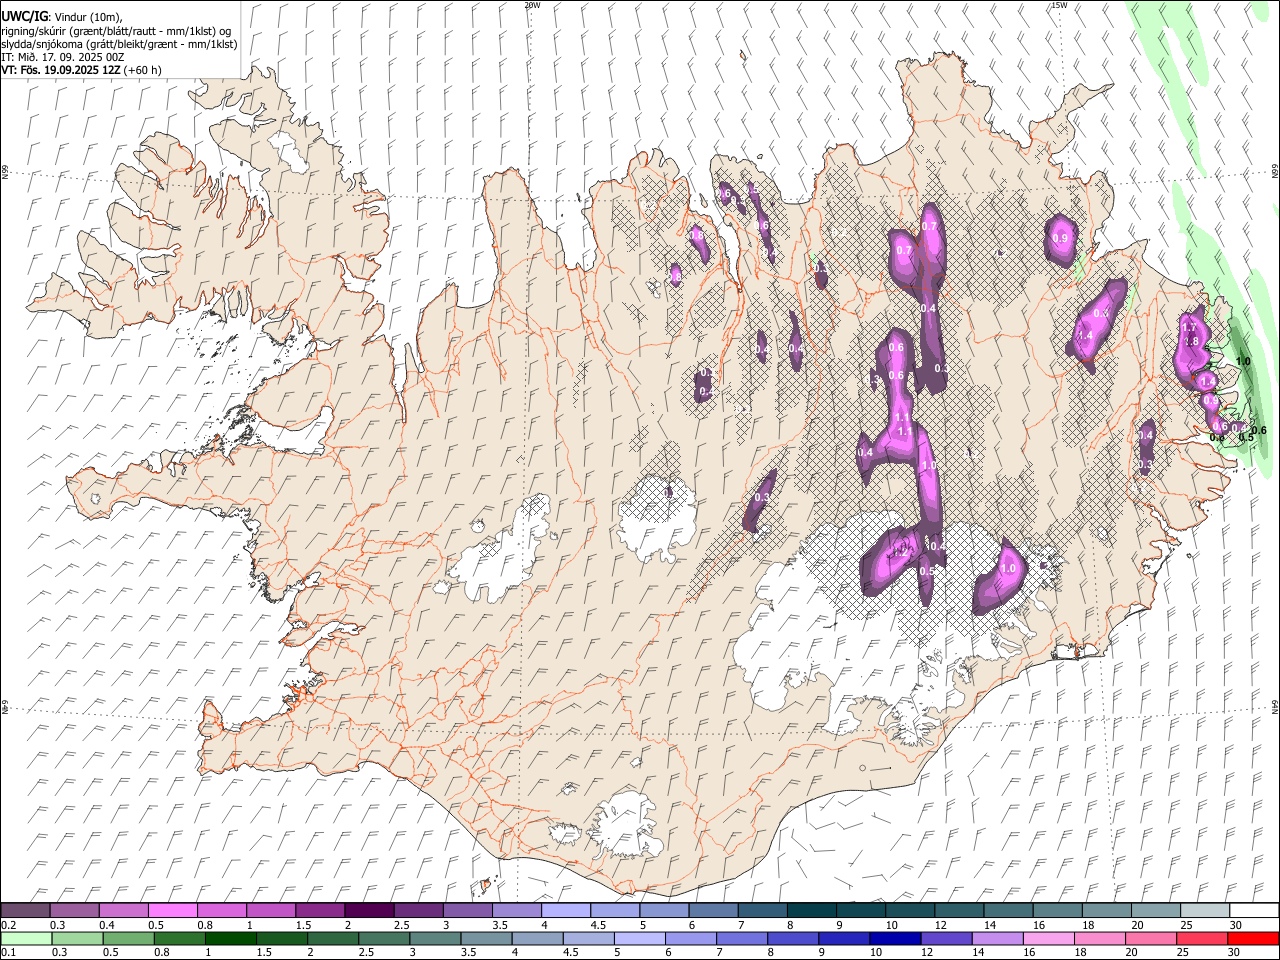Pick upper legend swatch between 0.5 and 0.8
Image resolution: width=1280 pixels, height=960 pixels.
click(172, 910)
